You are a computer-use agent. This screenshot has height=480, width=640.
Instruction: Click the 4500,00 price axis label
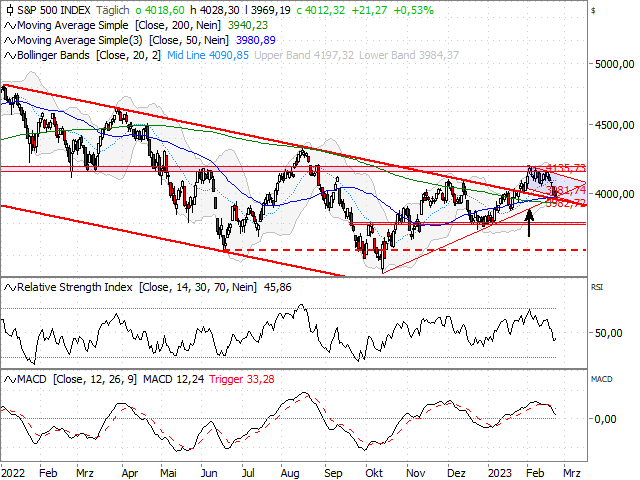click(x=615, y=125)
